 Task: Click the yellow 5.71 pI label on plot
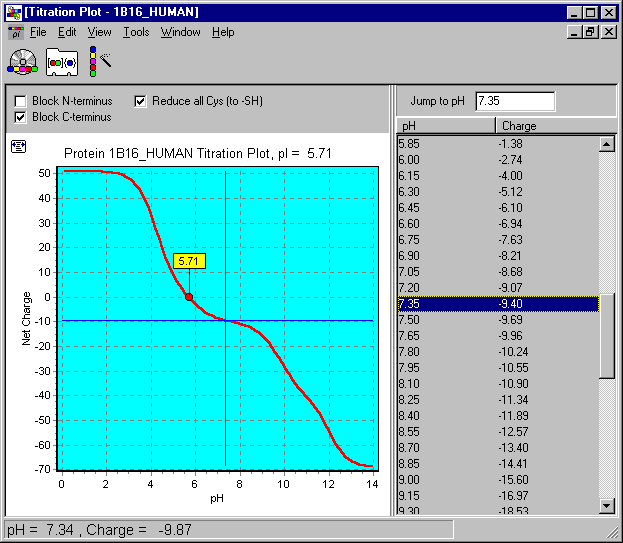(189, 261)
